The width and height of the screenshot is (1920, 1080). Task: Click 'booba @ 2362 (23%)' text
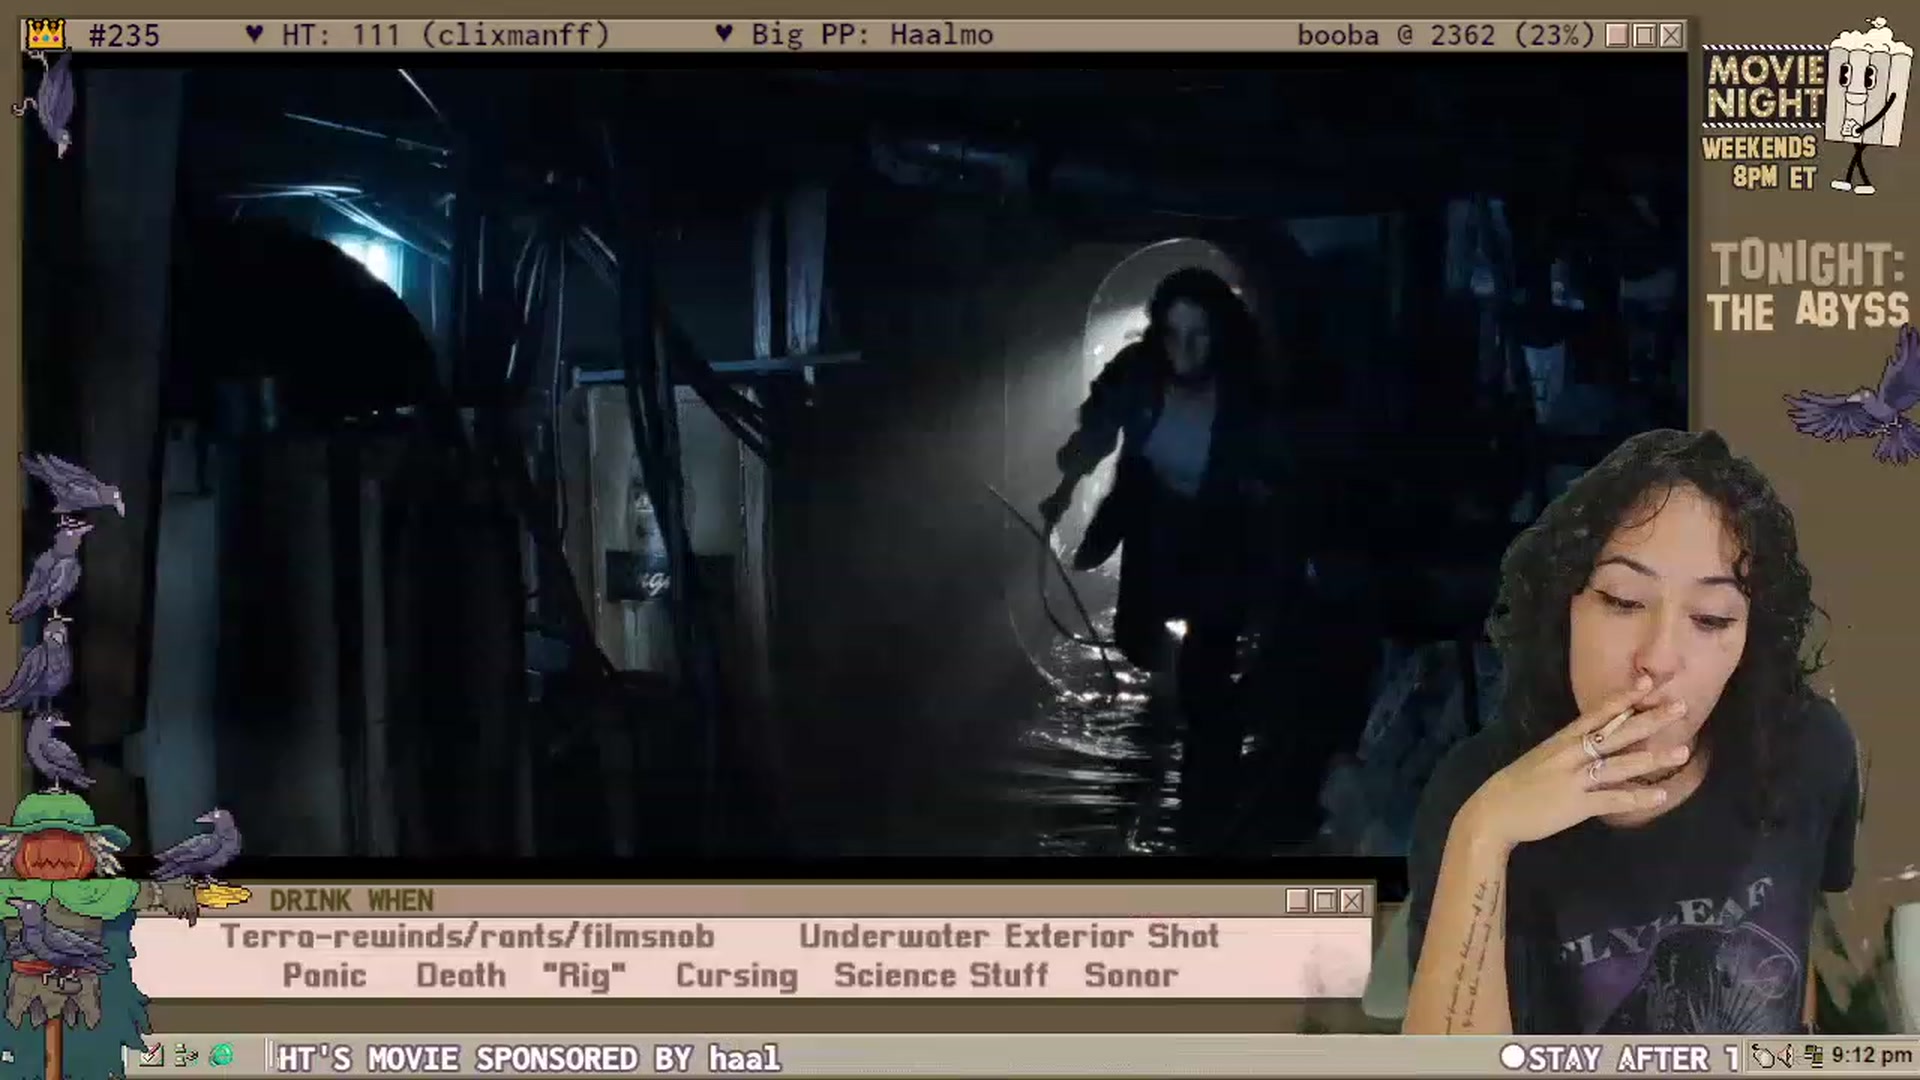(x=1445, y=35)
